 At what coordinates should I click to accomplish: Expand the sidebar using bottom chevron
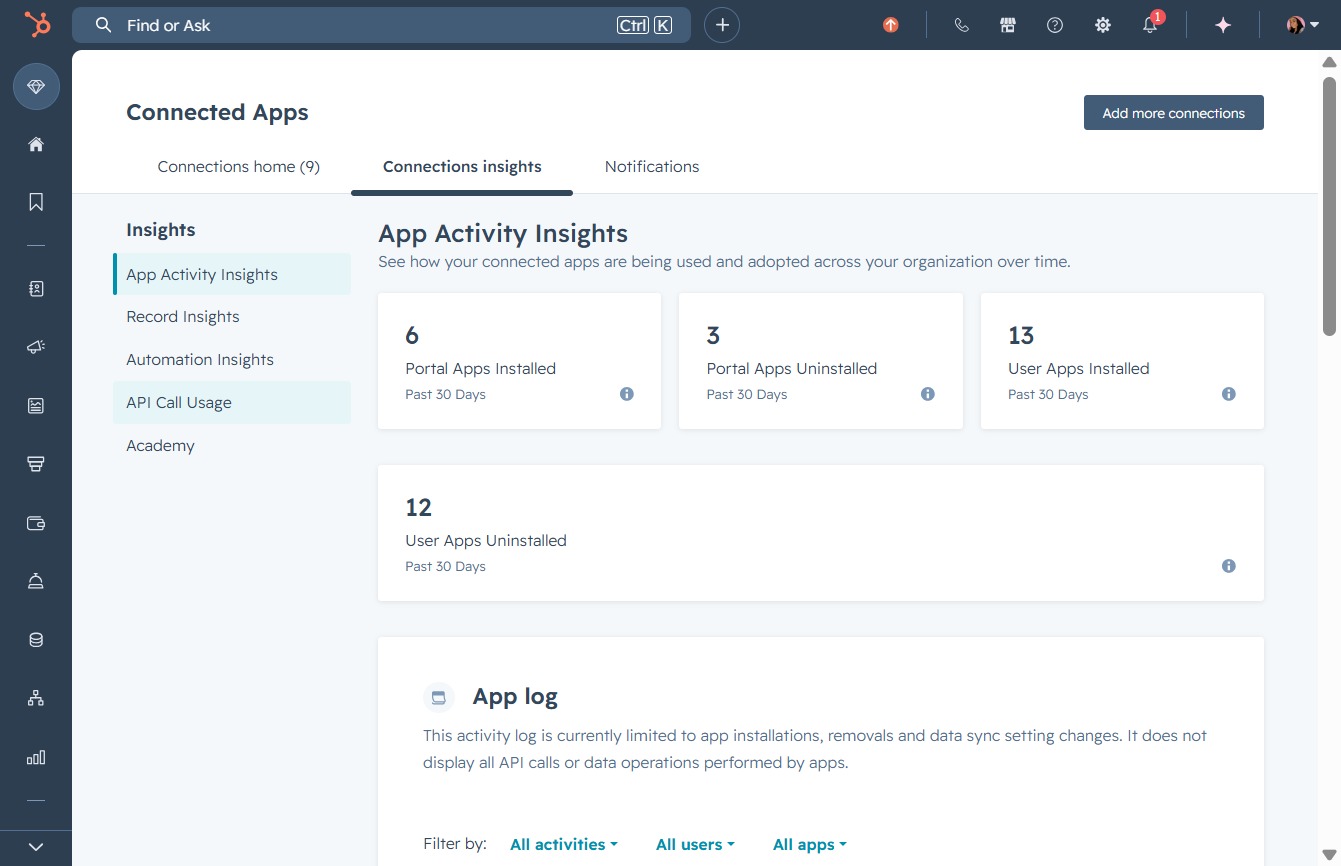(36, 847)
